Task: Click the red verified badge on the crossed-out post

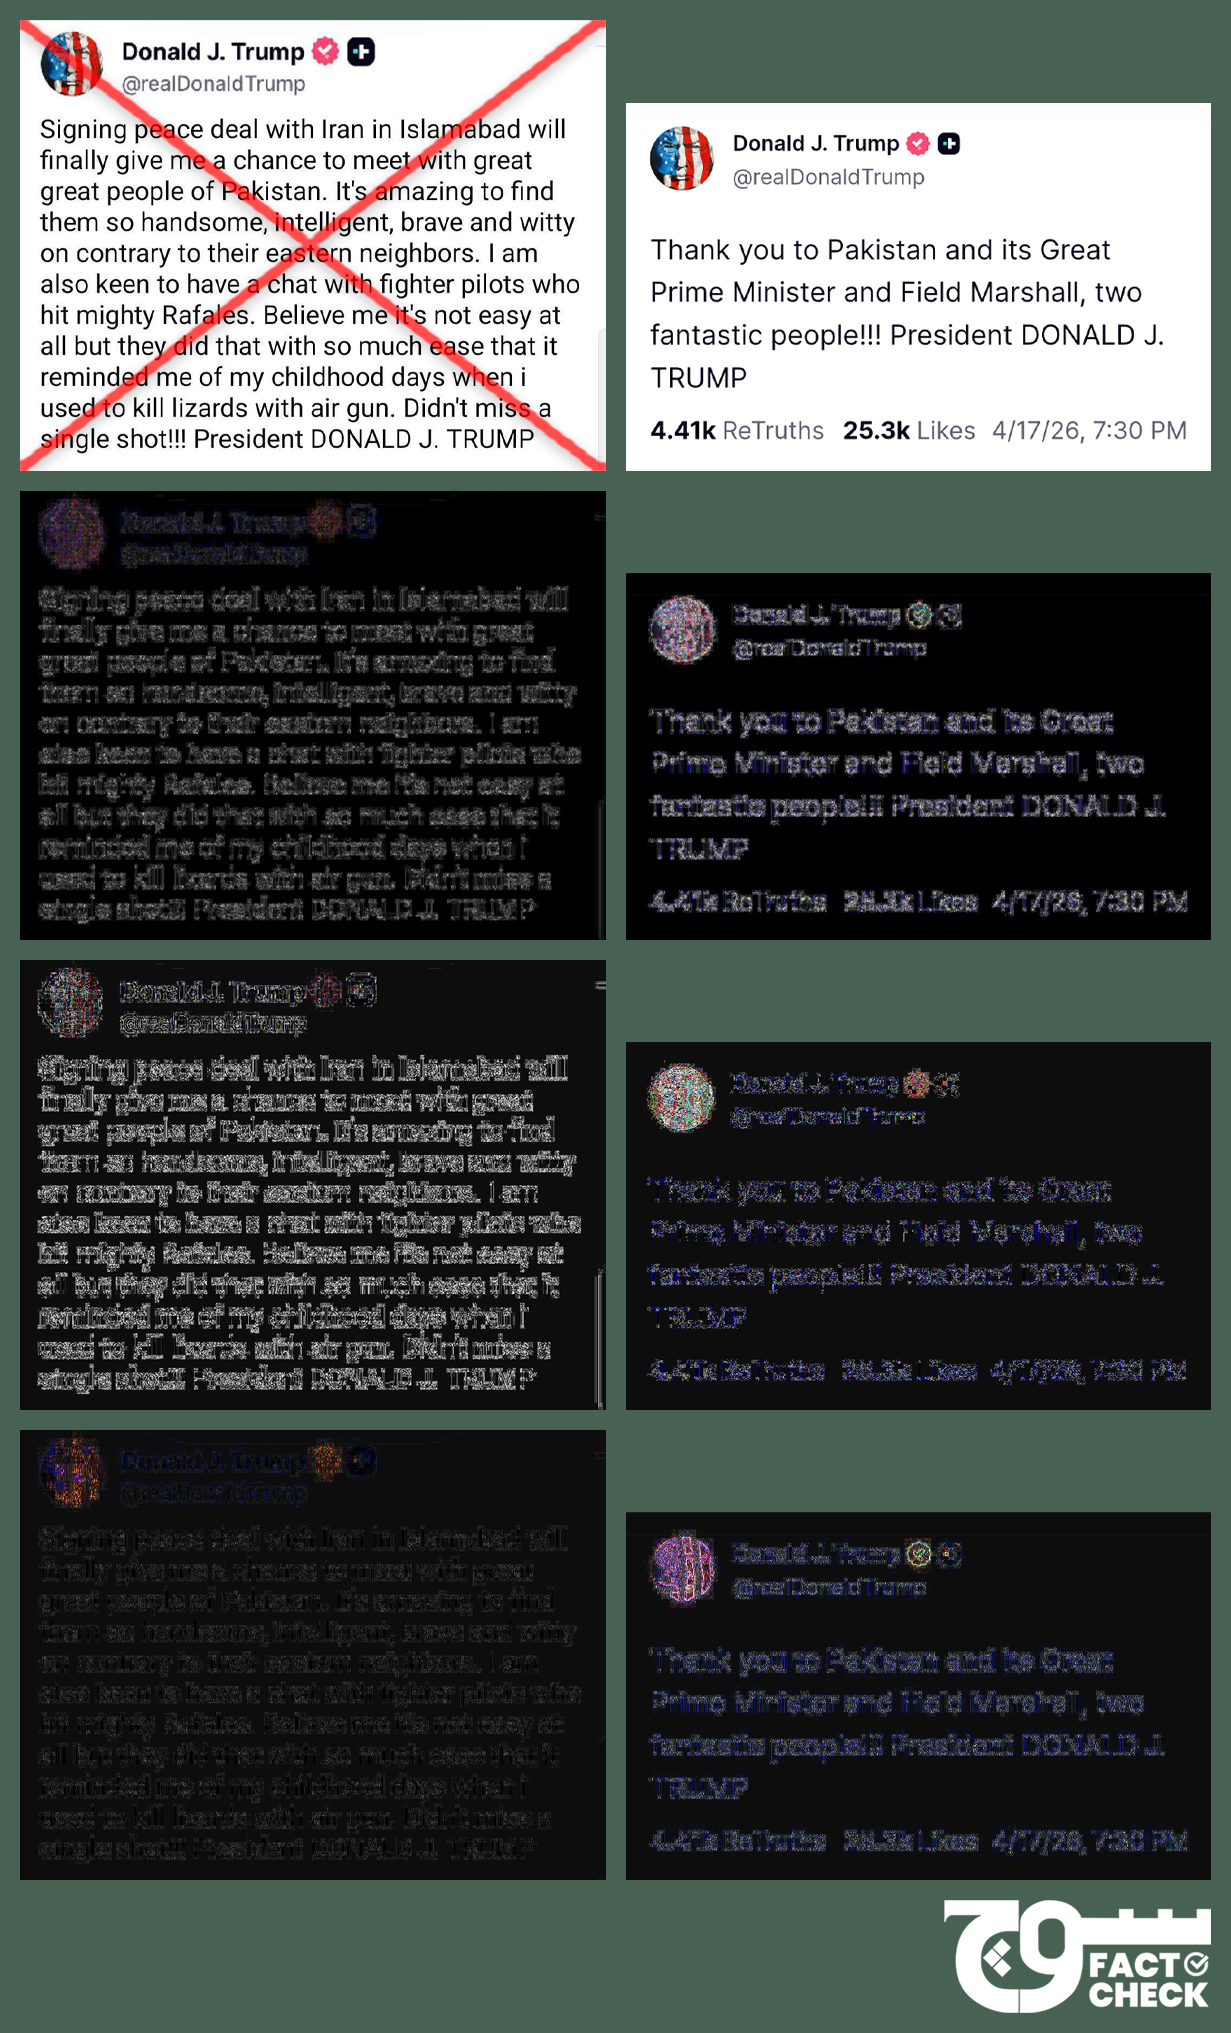Action: [326, 51]
